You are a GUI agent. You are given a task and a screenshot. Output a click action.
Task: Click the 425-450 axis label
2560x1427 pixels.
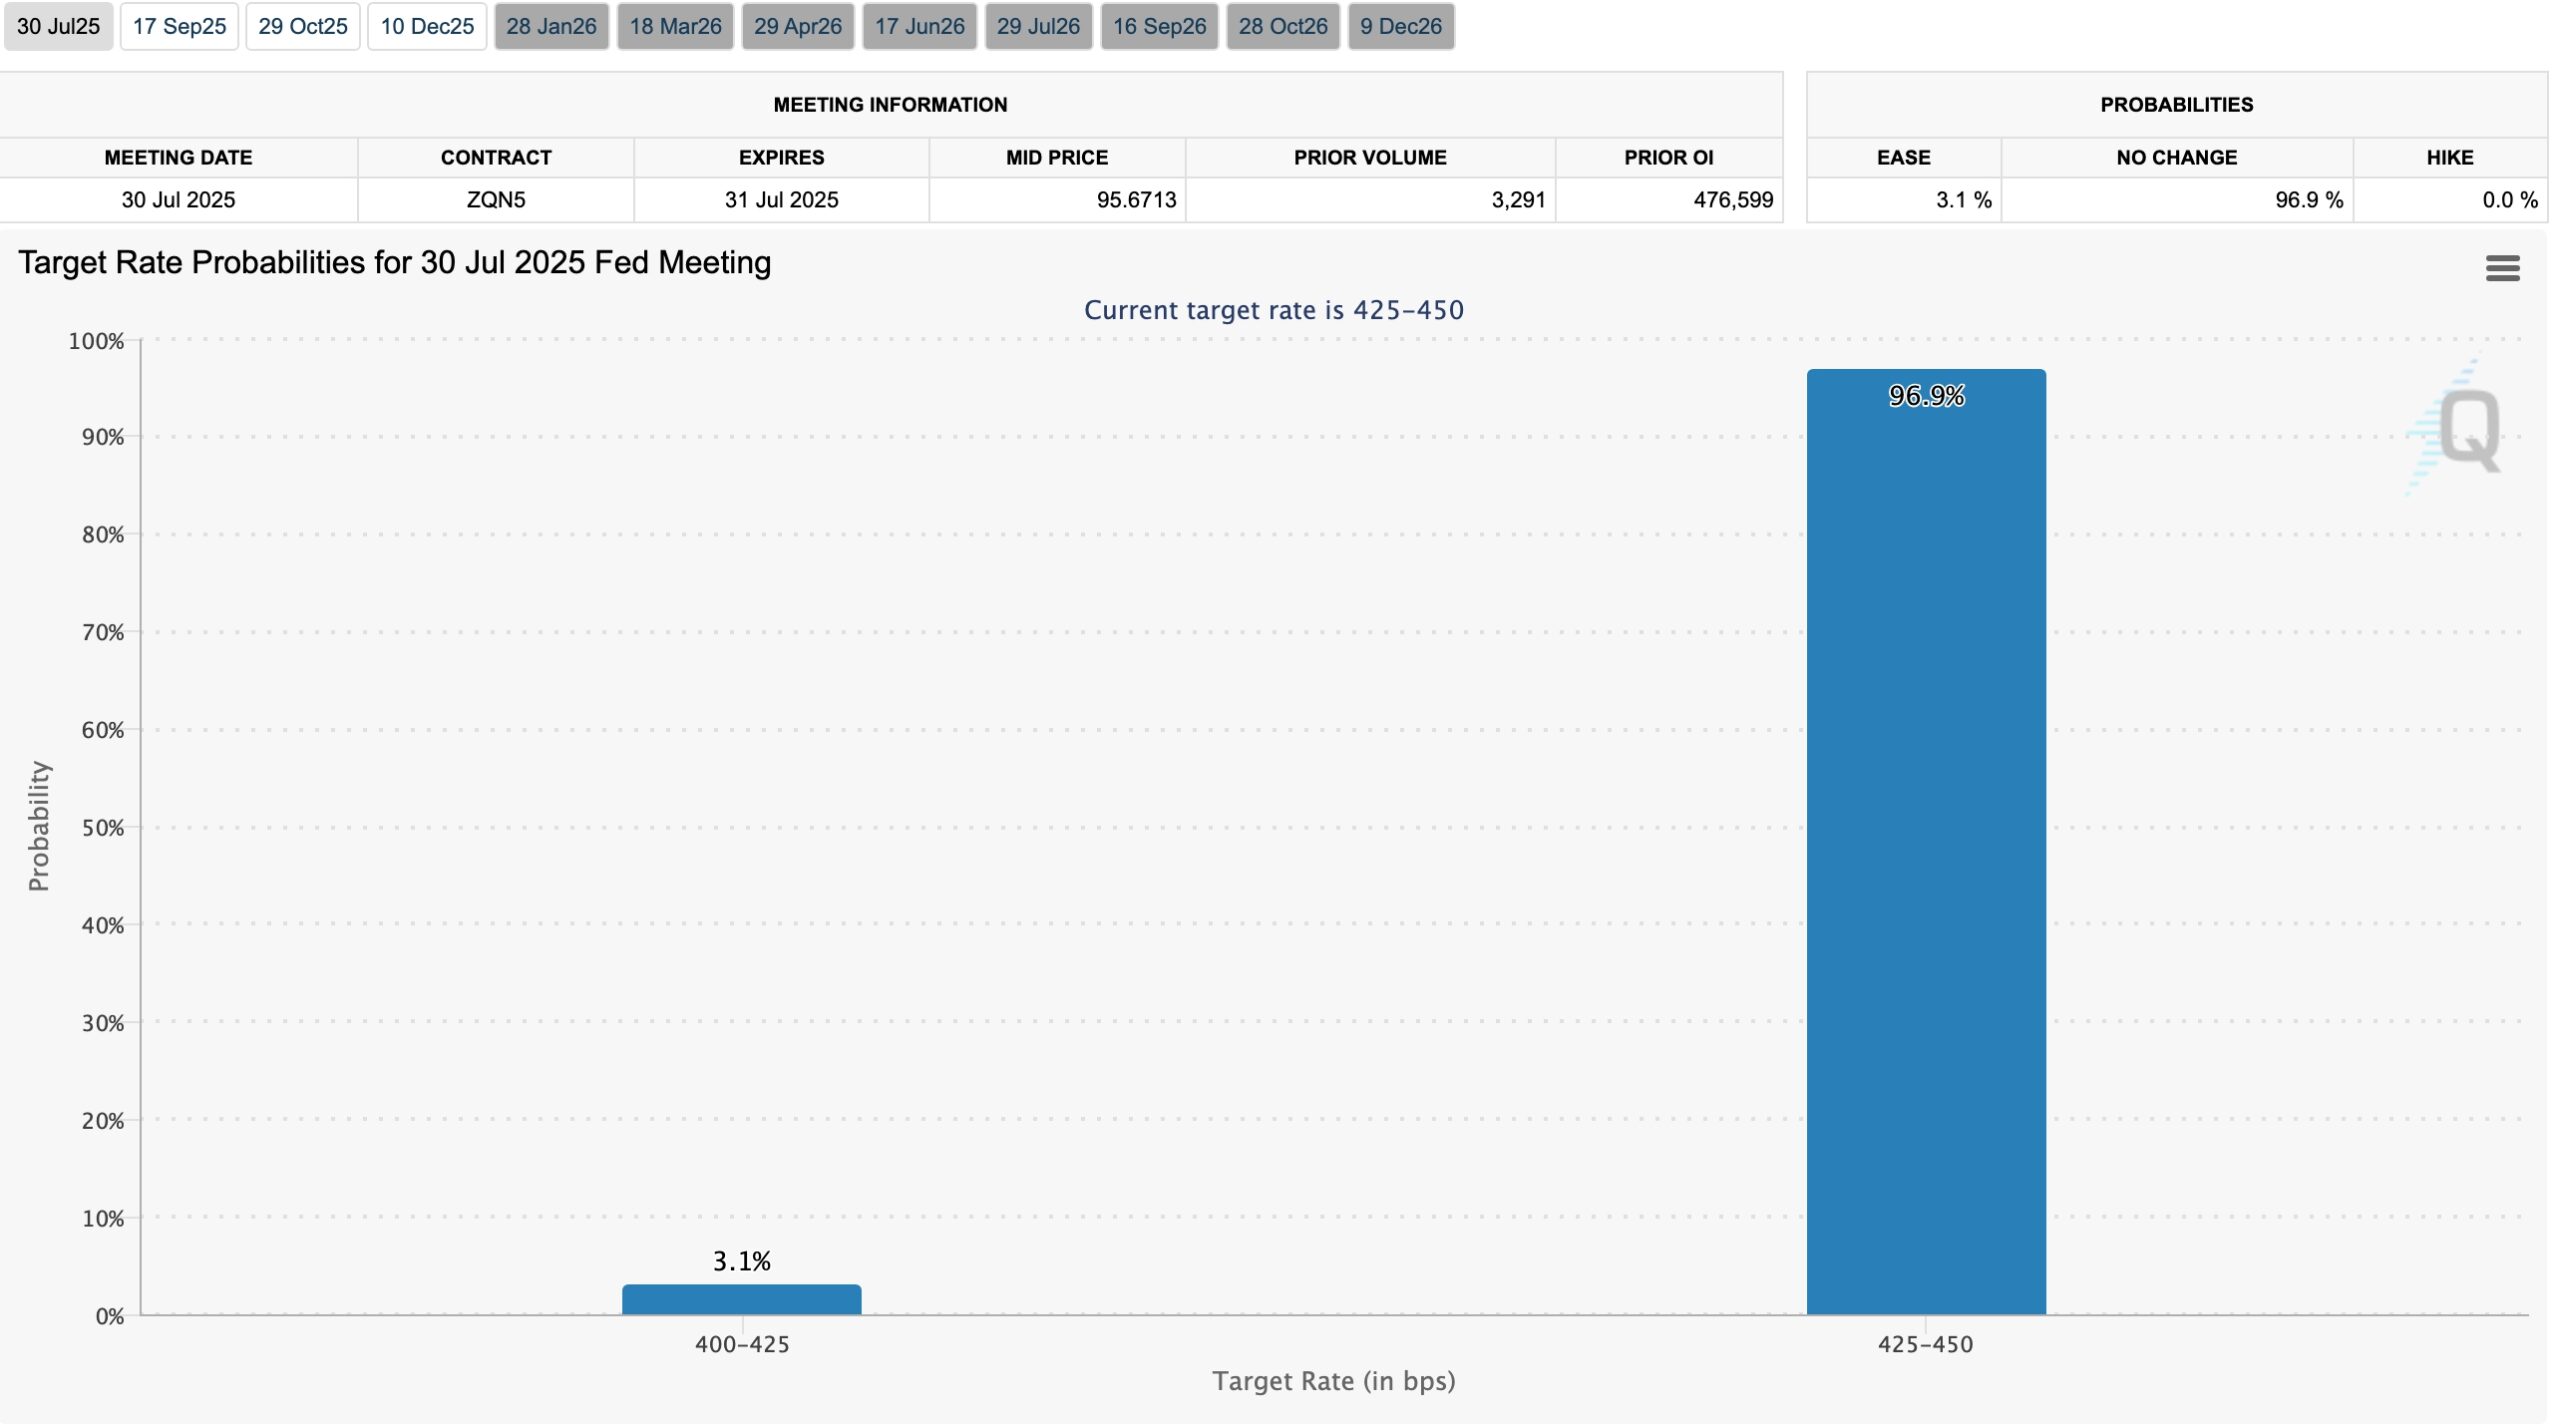pos(1925,1344)
